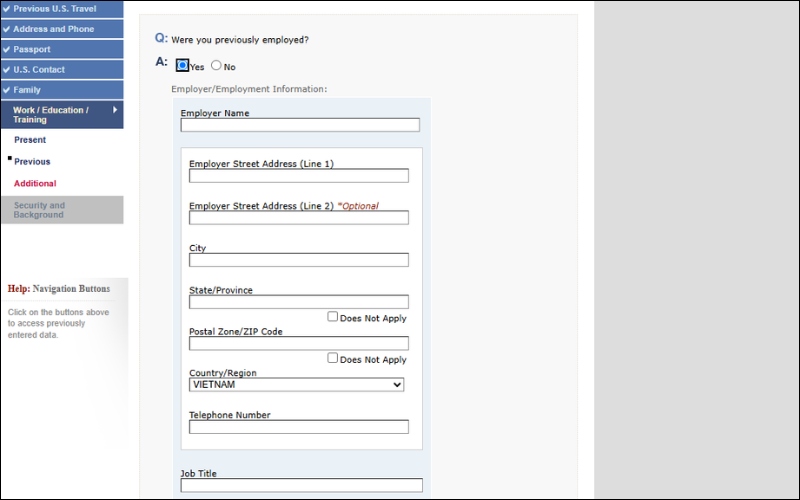Check Does Not Apply for Postal Zone/ZIP Code
The height and width of the screenshot is (500, 800).
pos(333,358)
